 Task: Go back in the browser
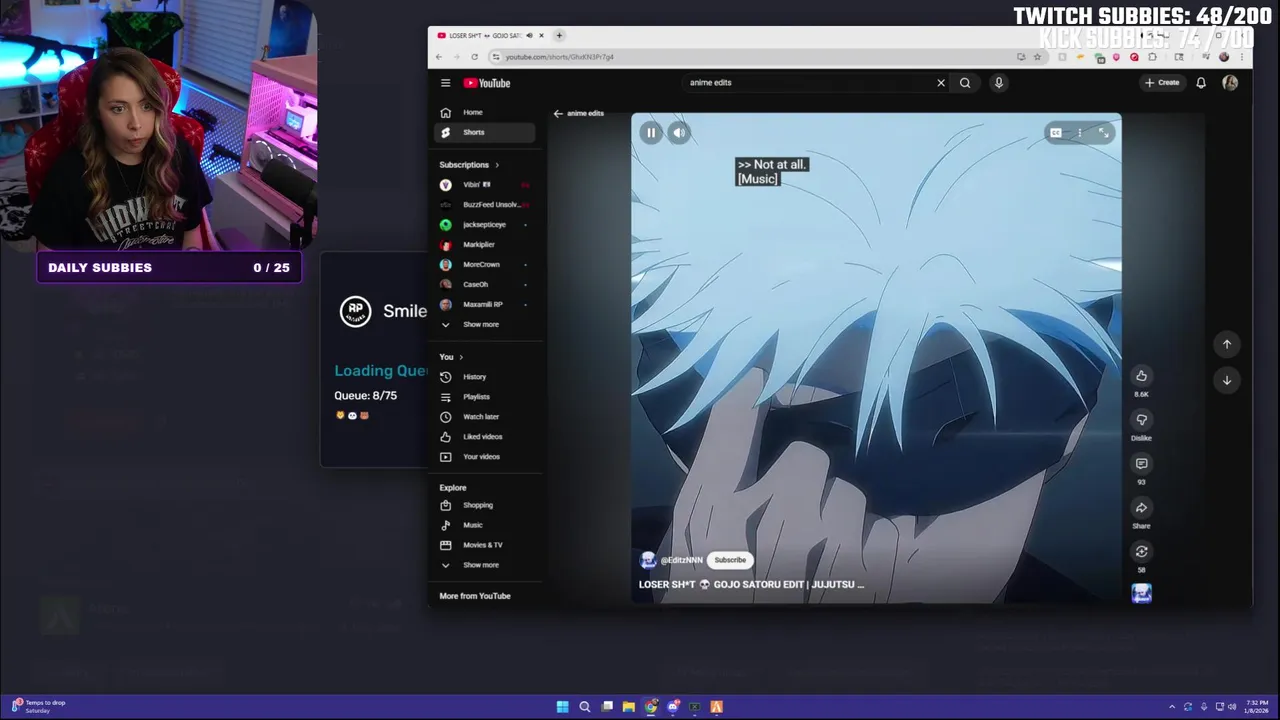(x=439, y=57)
